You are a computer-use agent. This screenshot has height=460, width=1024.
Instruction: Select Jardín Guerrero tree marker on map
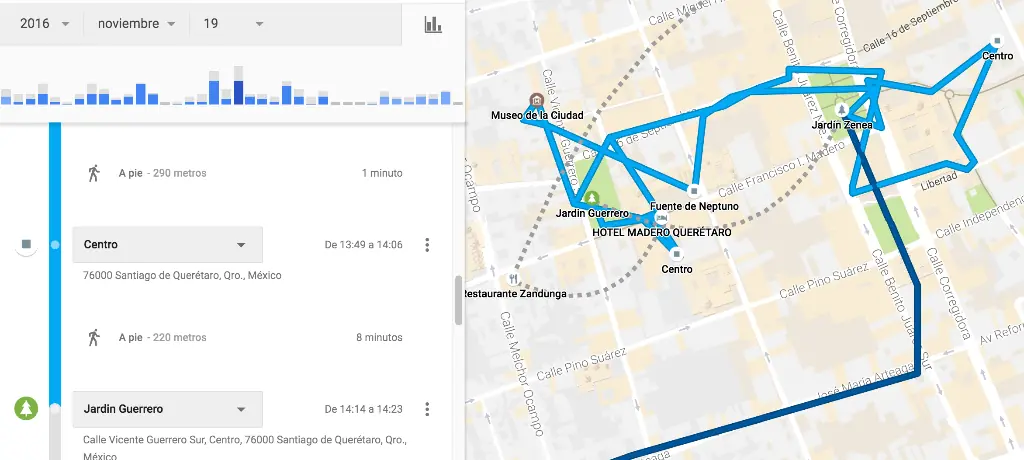click(592, 197)
